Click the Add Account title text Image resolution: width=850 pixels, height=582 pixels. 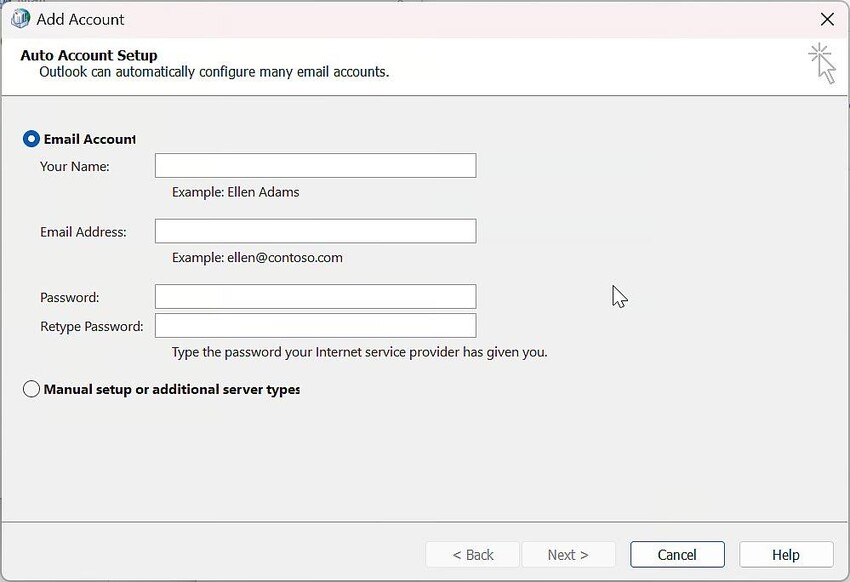point(80,18)
